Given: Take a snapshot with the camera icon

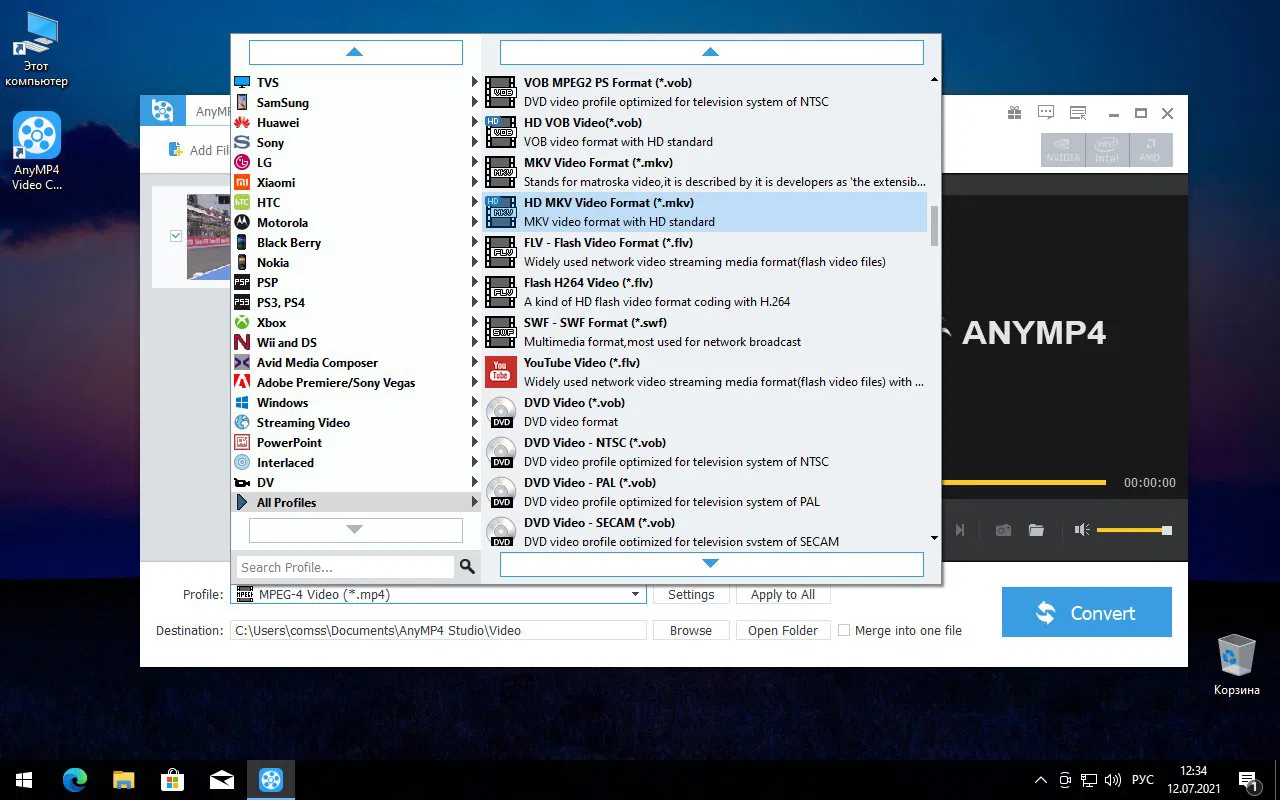Looking at the screenshot, I should [x=1003, y=530].
